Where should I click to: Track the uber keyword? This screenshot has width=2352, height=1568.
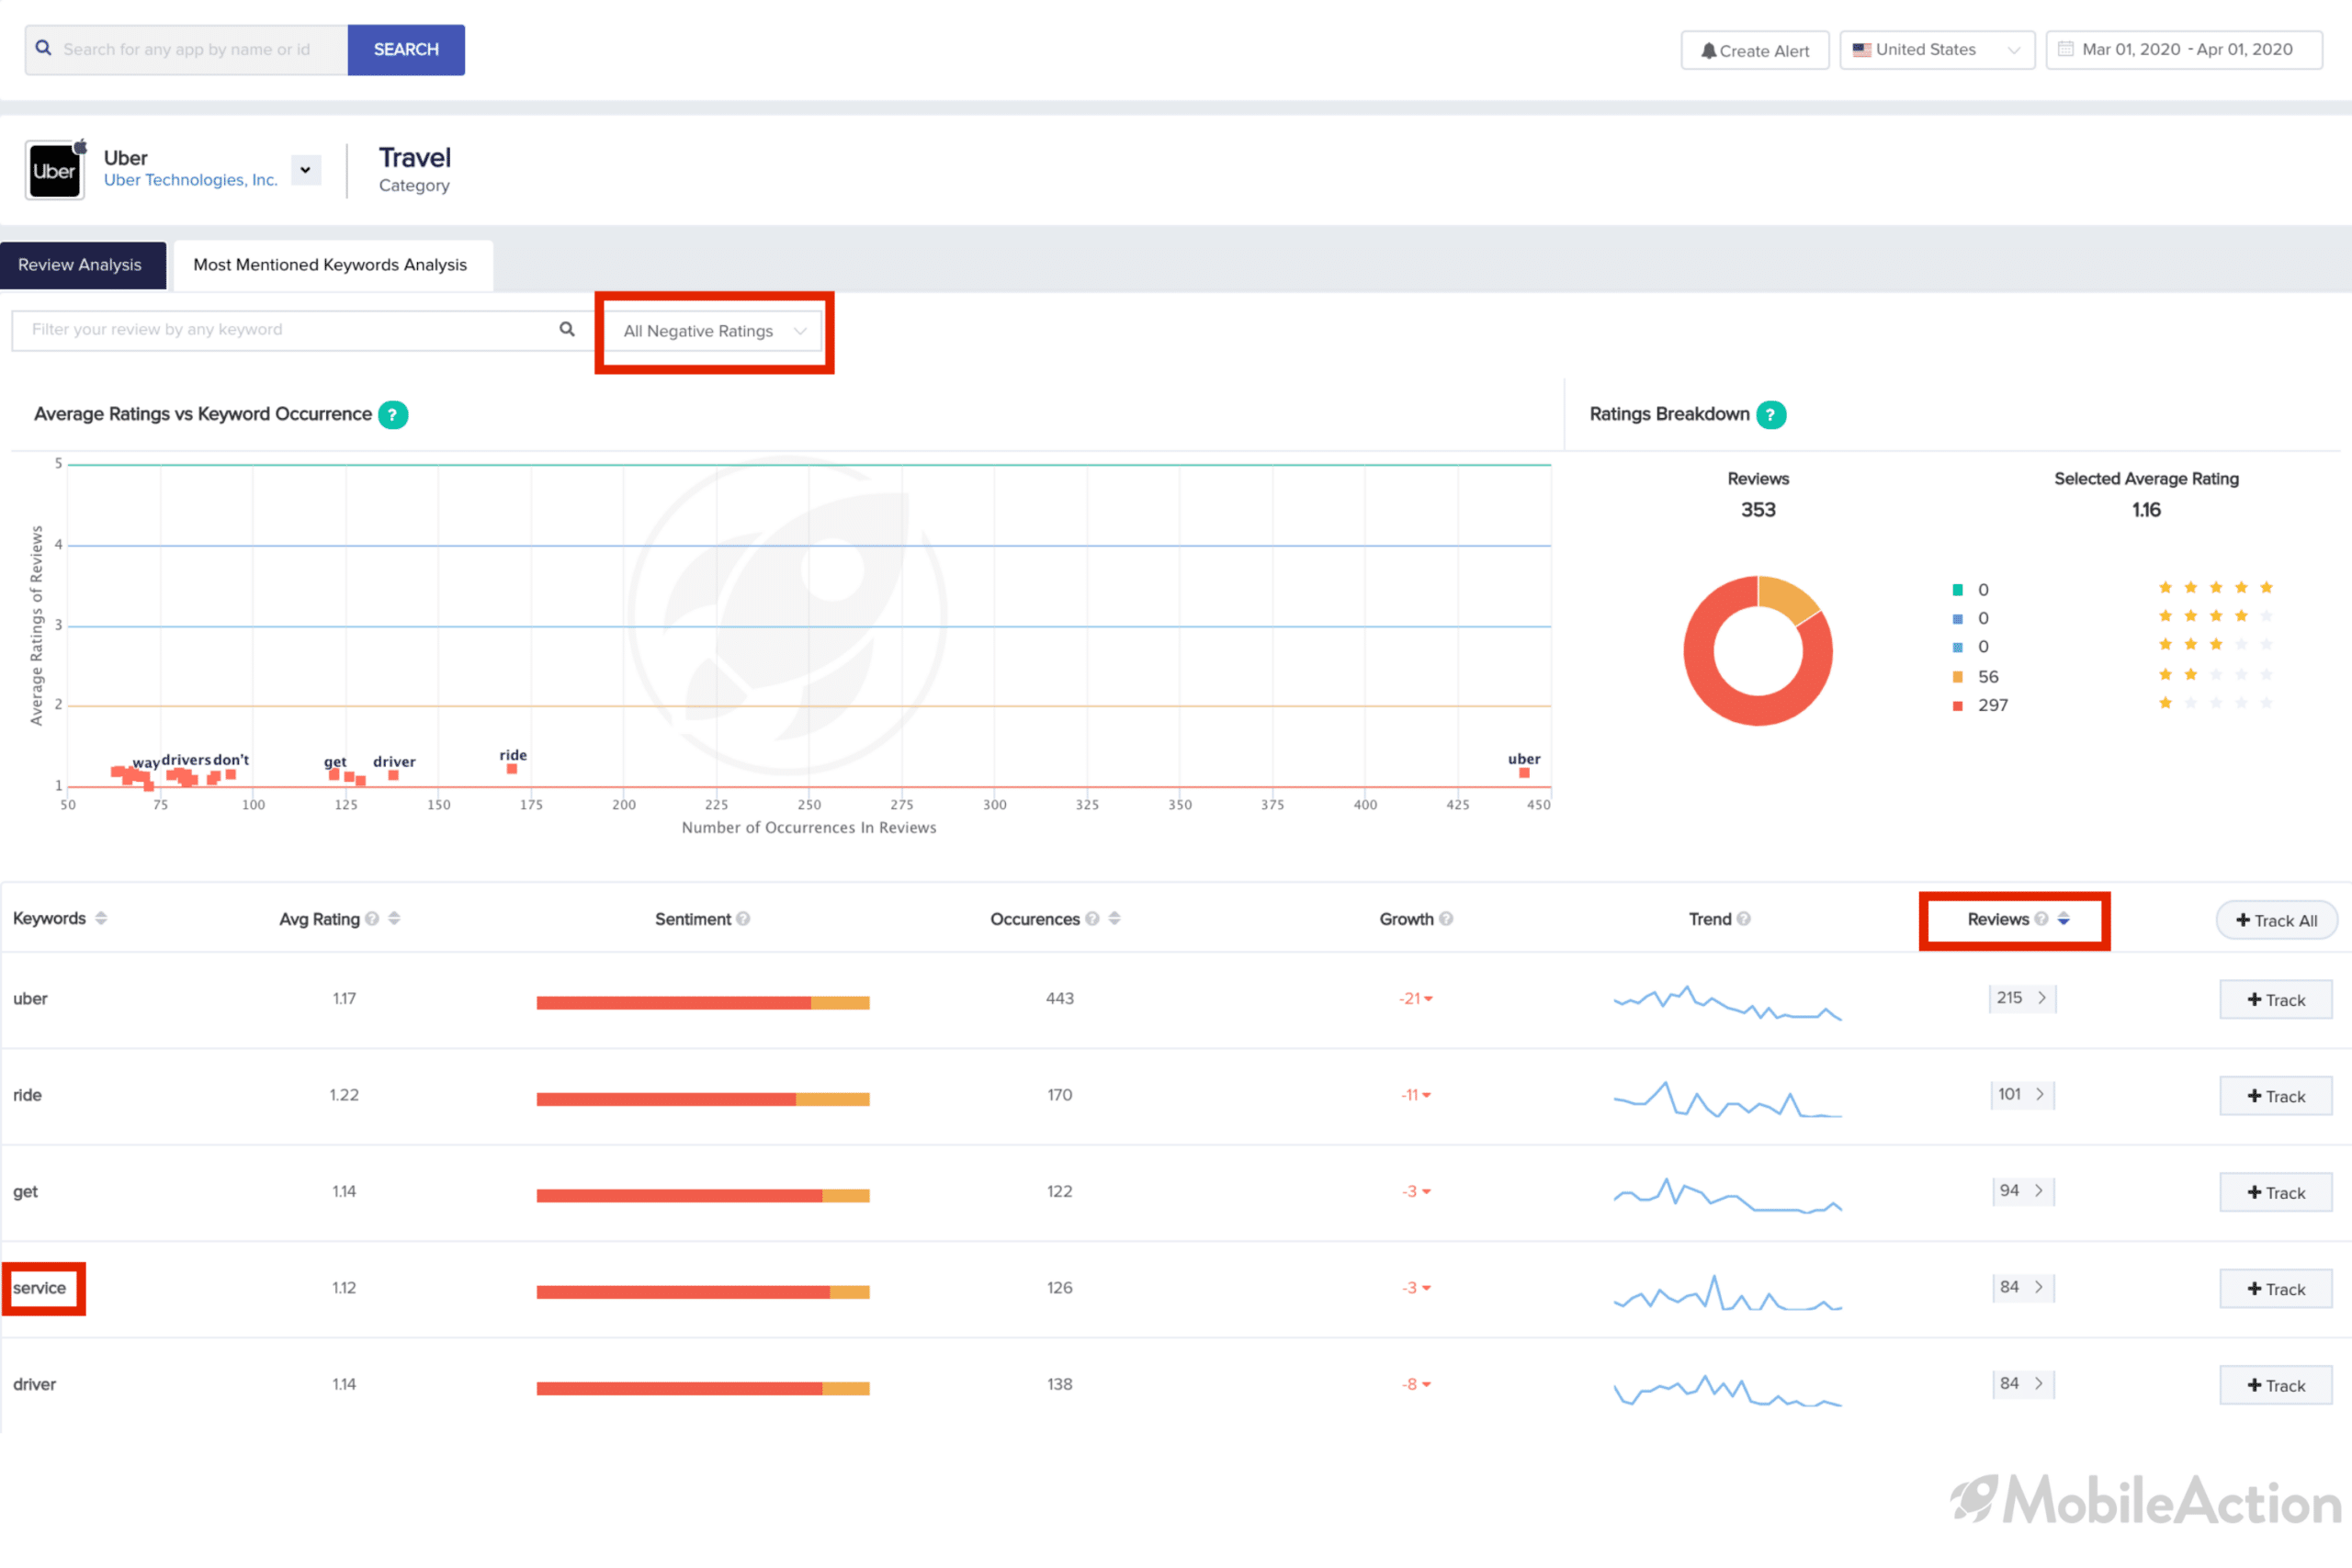(2276, 999)
